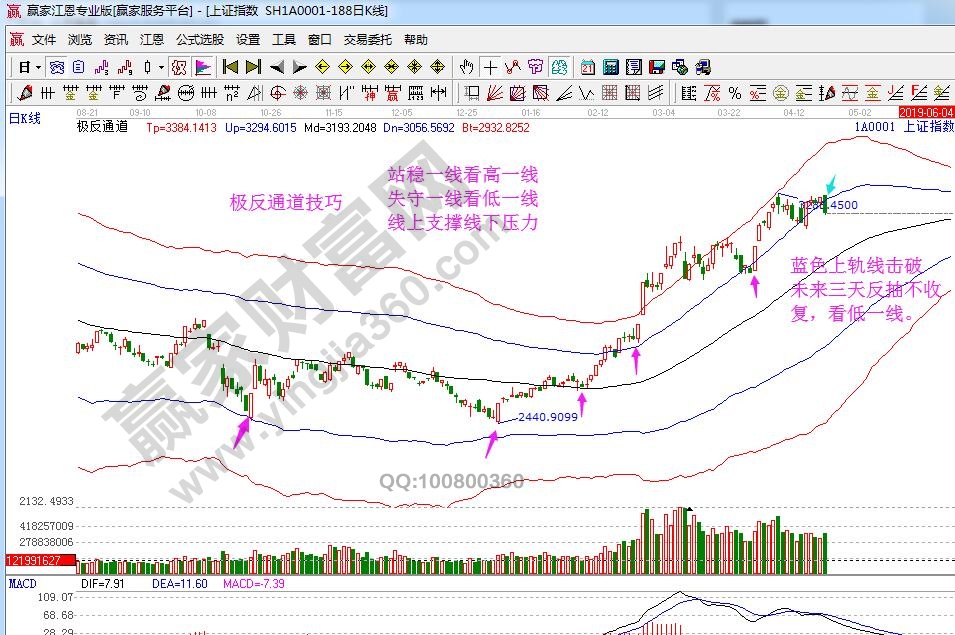Select the hand pan tool

pos(466,68)
